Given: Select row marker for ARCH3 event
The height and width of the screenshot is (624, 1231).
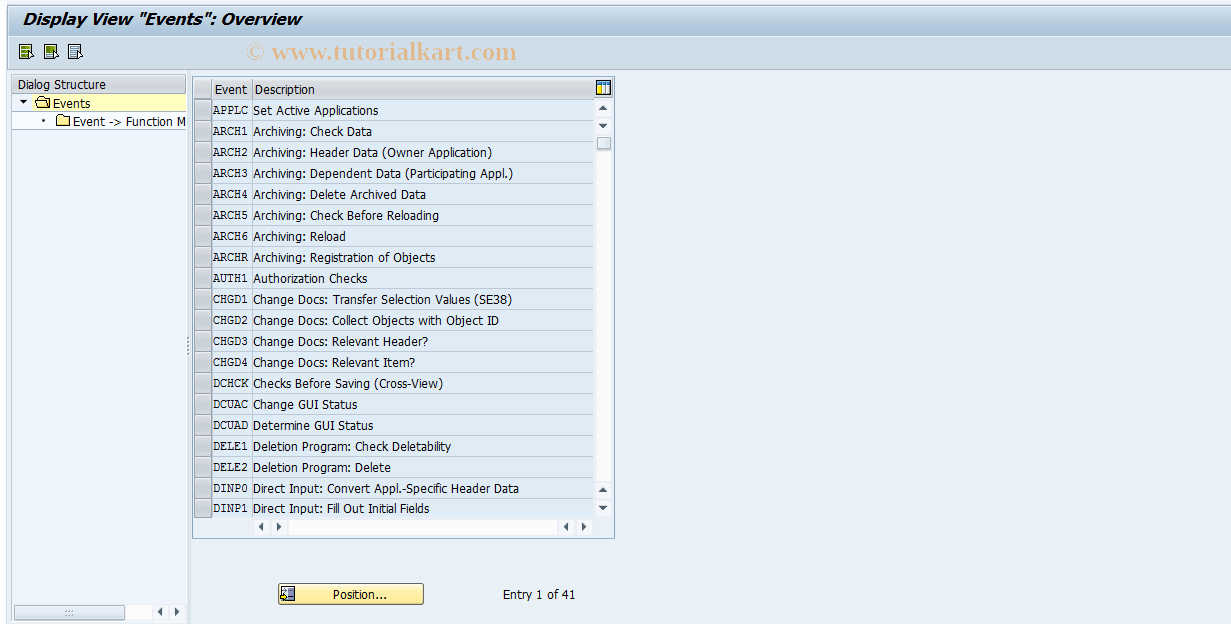Looking at the screenshot, I should tap(203, 173).
